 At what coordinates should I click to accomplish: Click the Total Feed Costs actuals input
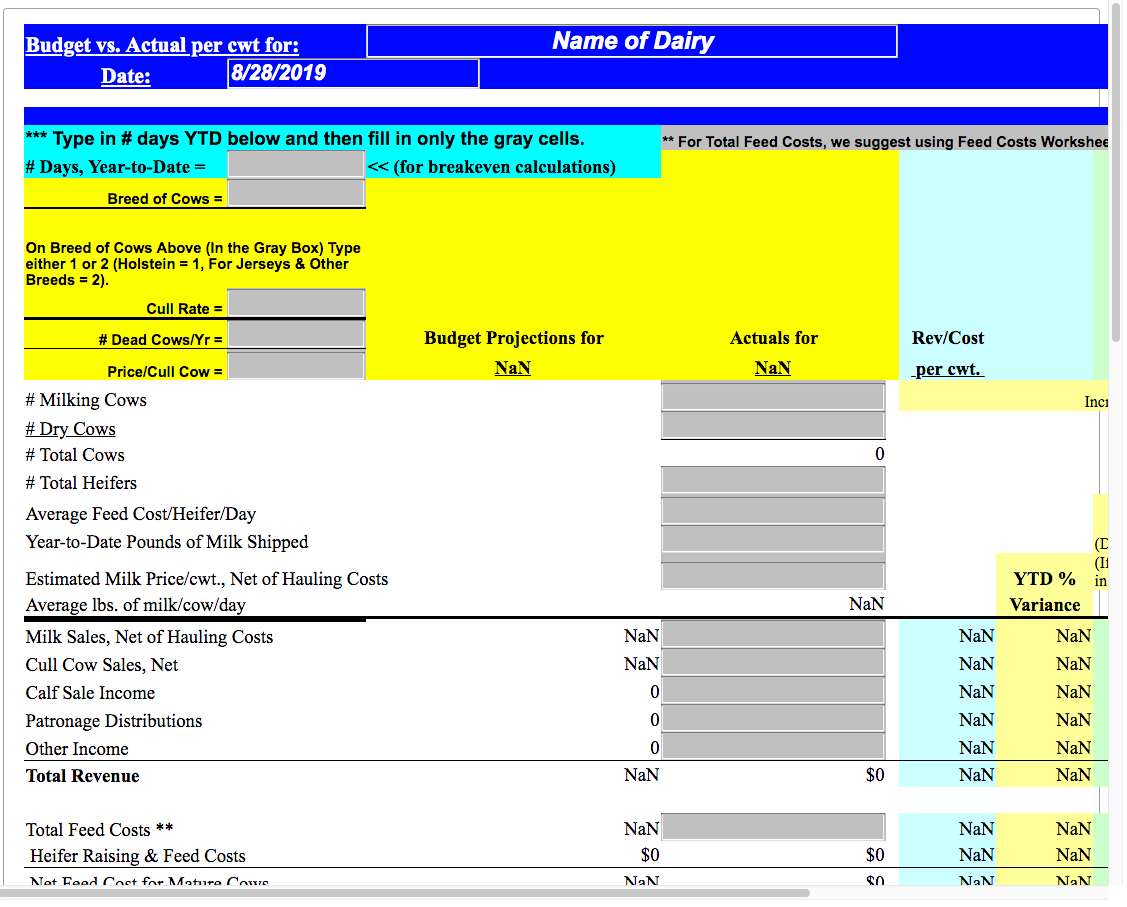(773, 827)
